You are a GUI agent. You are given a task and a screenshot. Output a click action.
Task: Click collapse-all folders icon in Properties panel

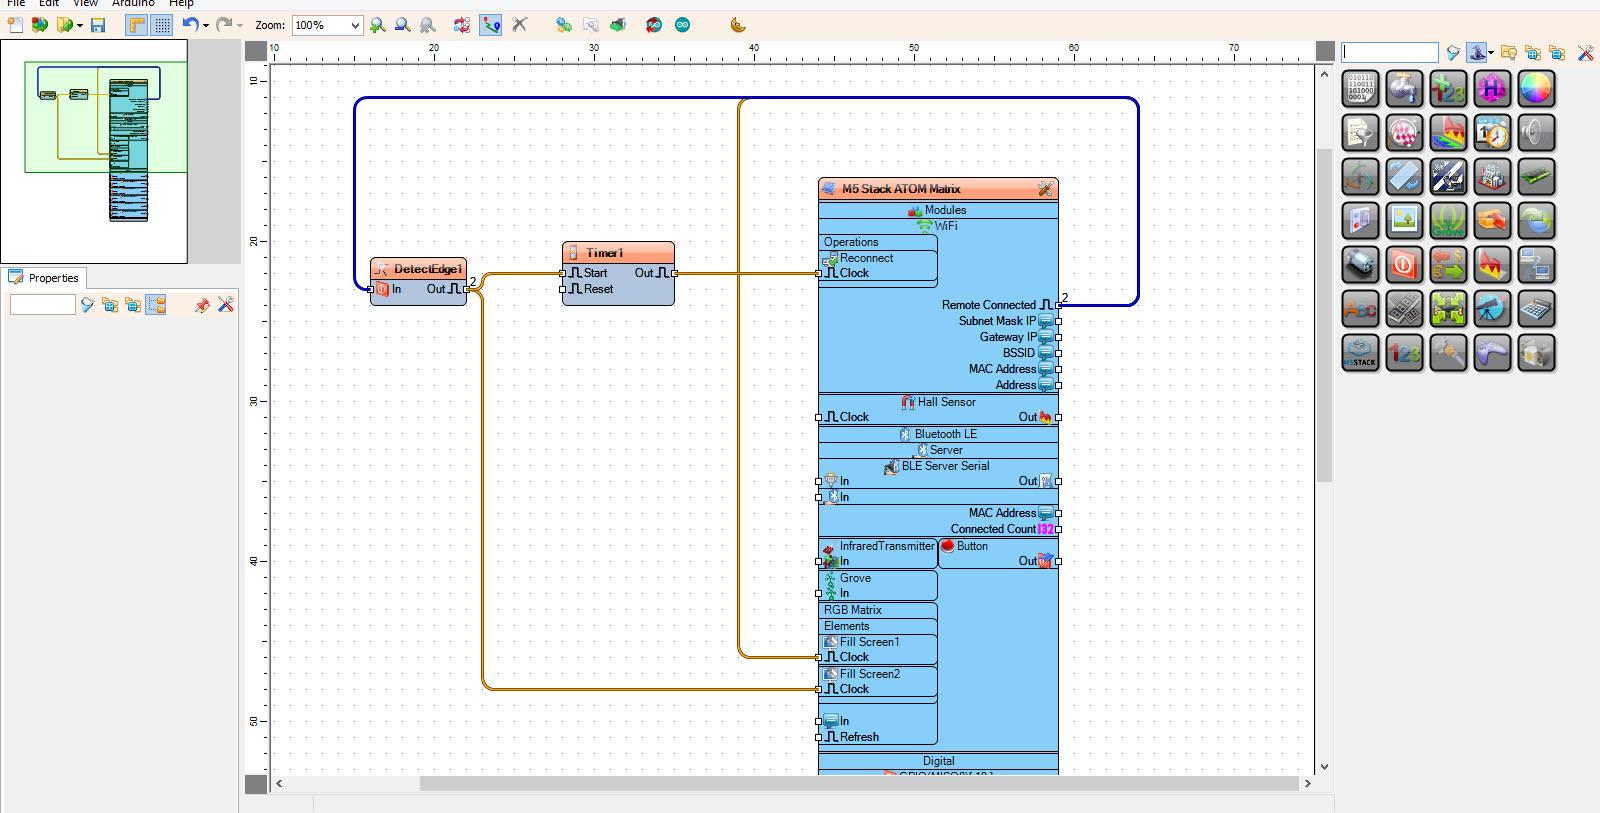pos(133,305)
